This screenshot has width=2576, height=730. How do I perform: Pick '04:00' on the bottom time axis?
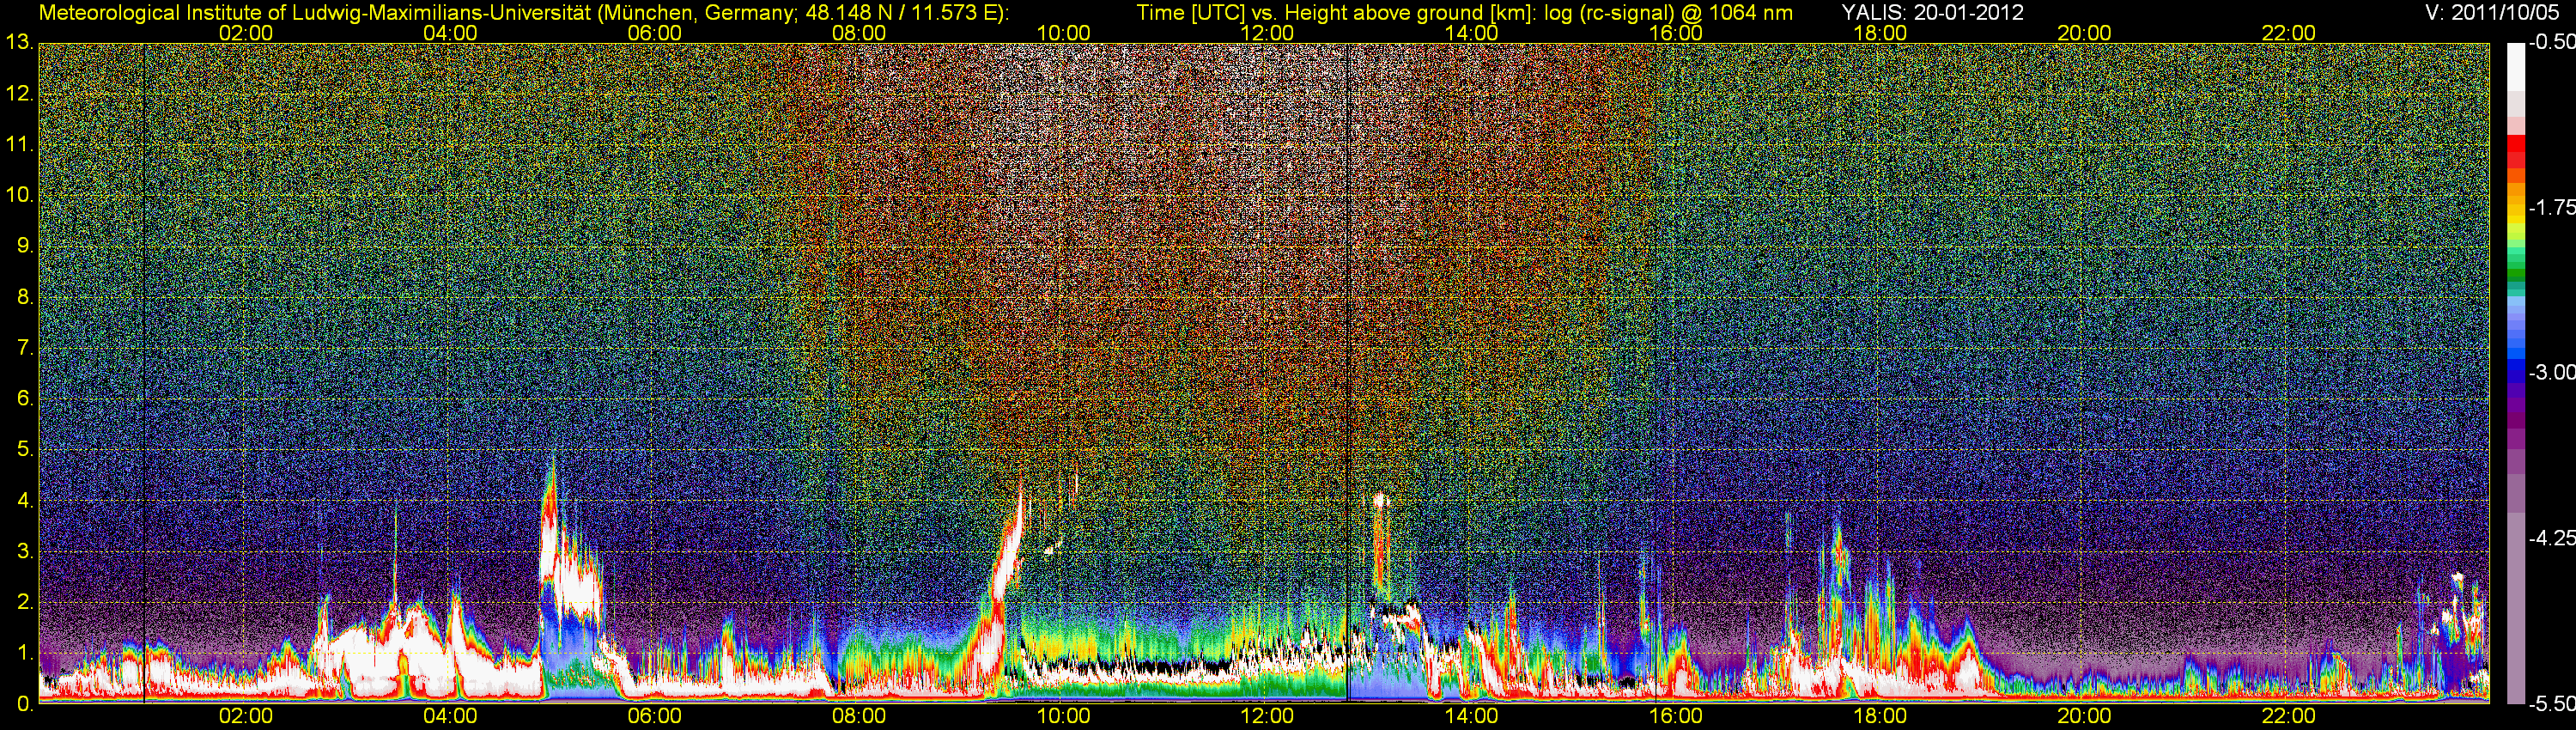coord(450,716)
